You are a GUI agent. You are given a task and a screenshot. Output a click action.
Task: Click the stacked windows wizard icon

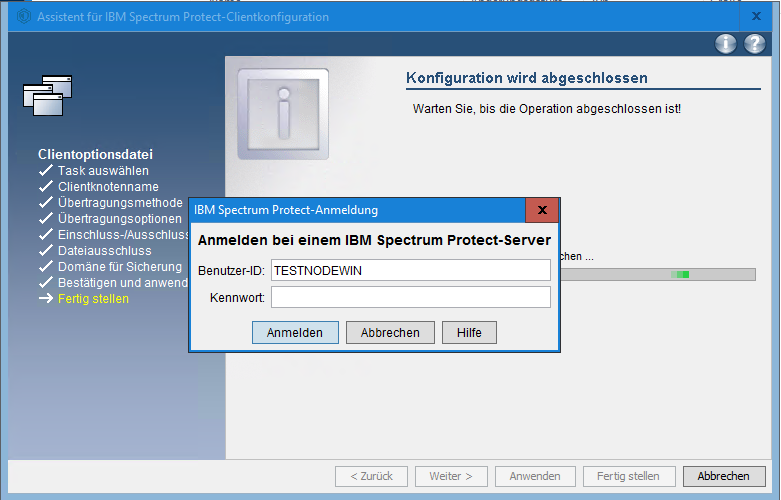pos(49,94)
